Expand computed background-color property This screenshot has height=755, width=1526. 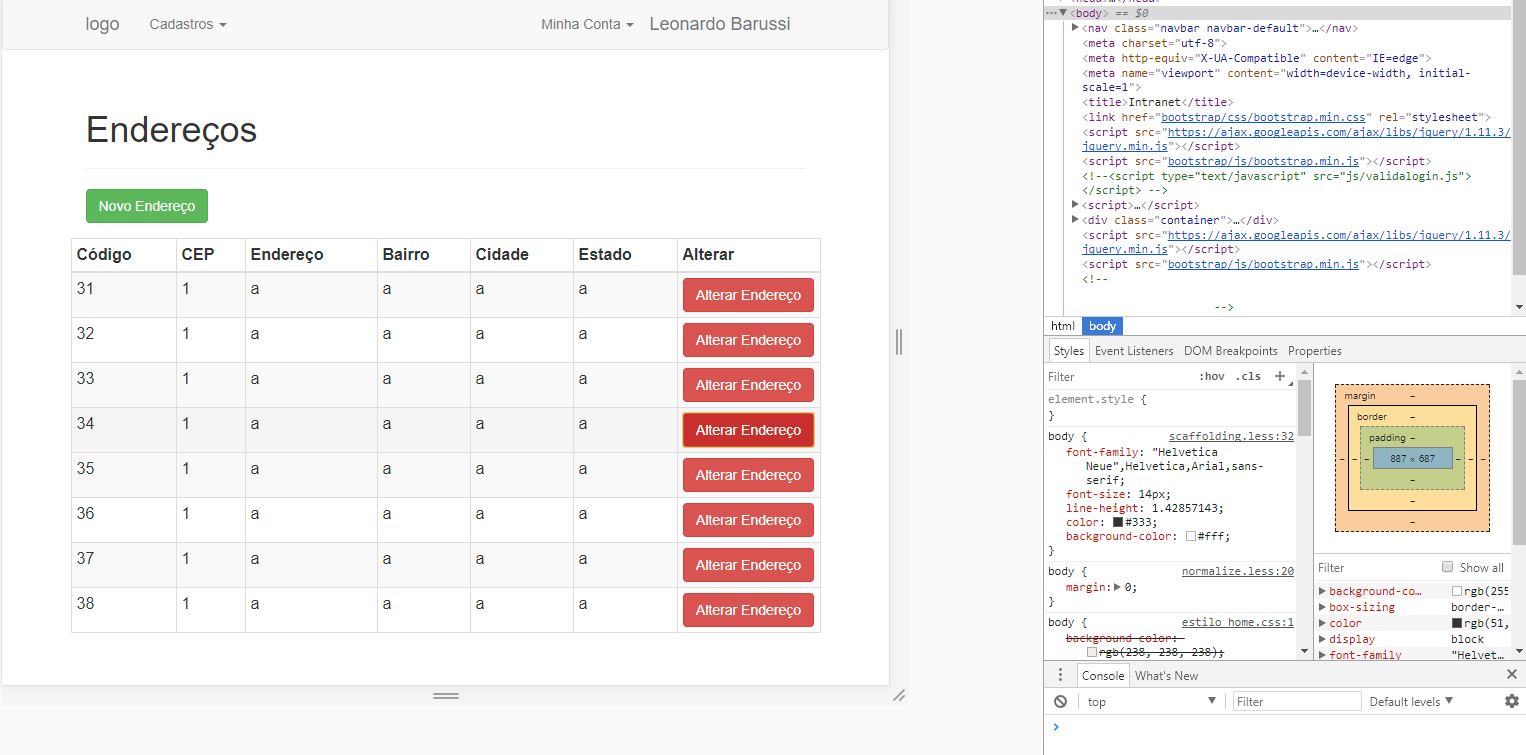coord(1322,591)
